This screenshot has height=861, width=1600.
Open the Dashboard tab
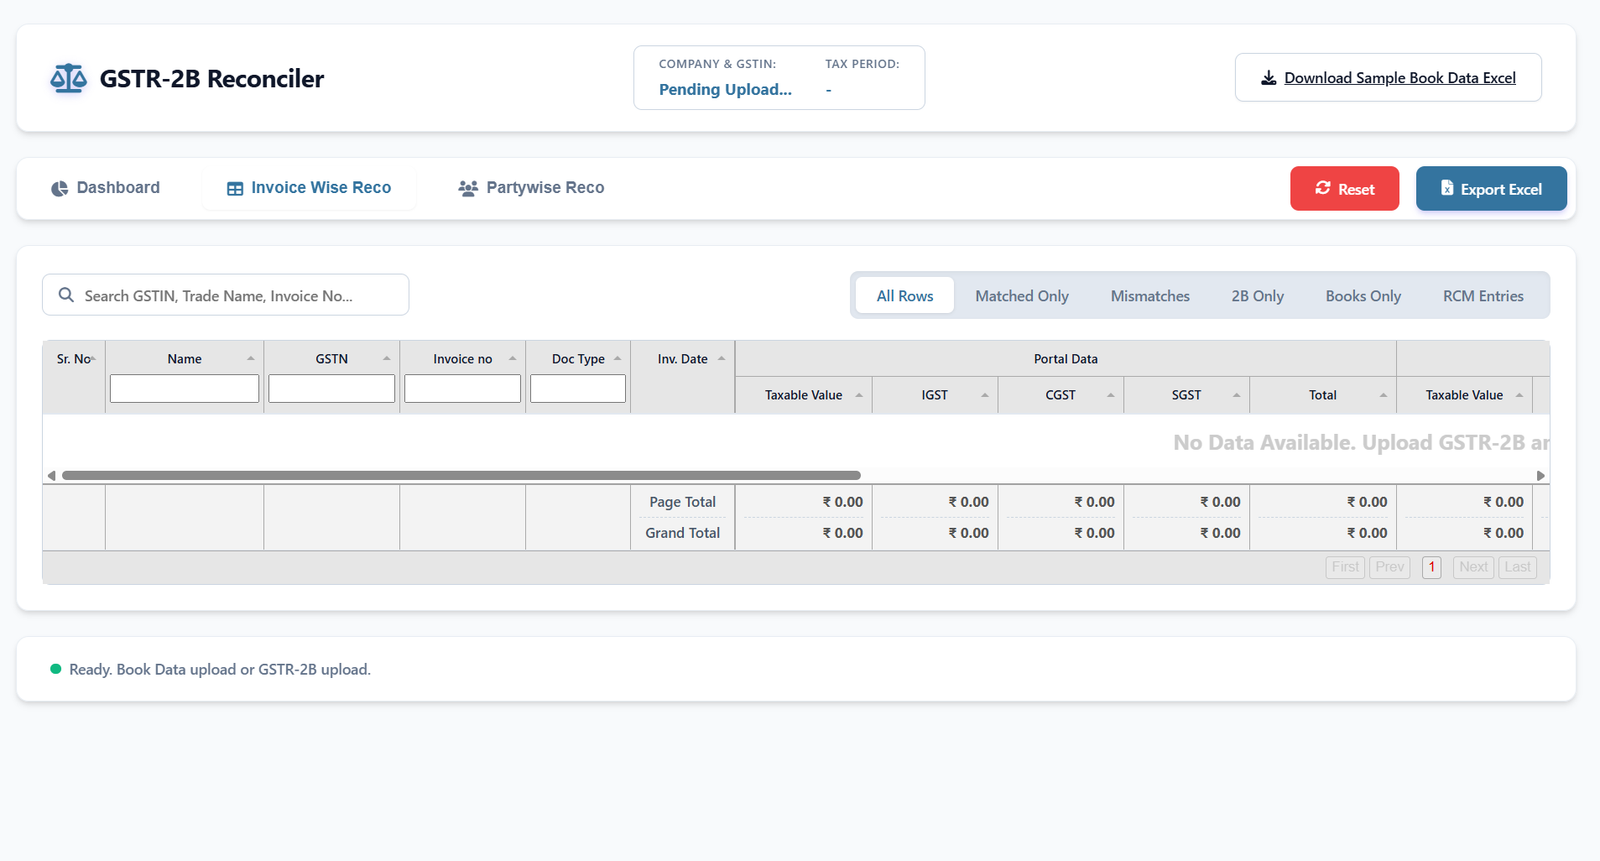point(105,188)
